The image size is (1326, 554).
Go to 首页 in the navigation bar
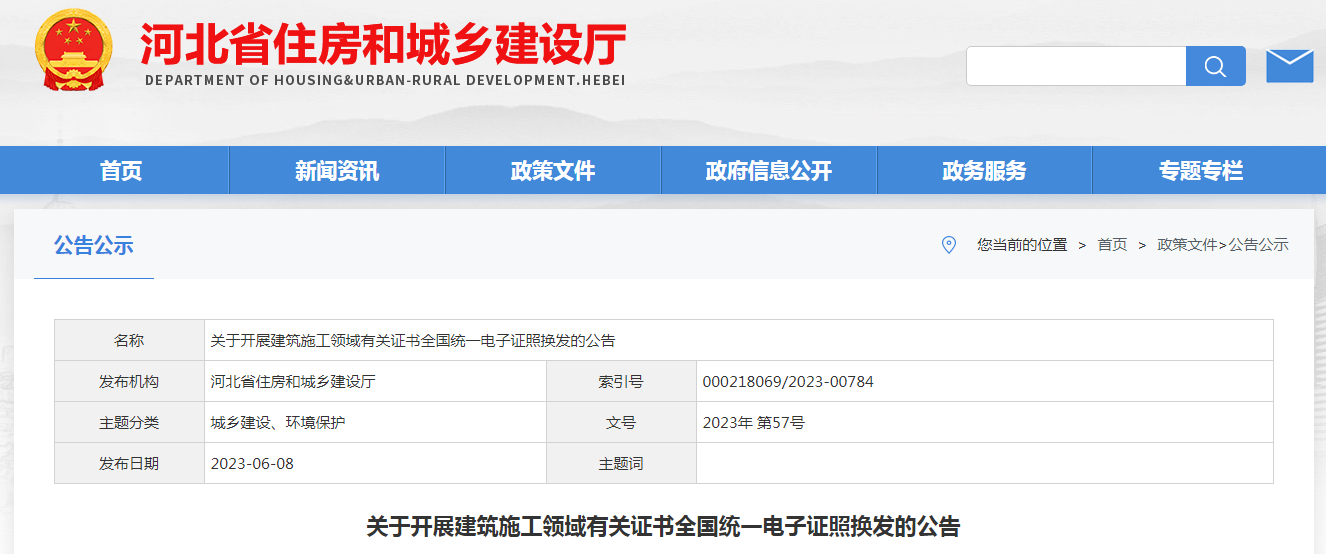[121, 171]
